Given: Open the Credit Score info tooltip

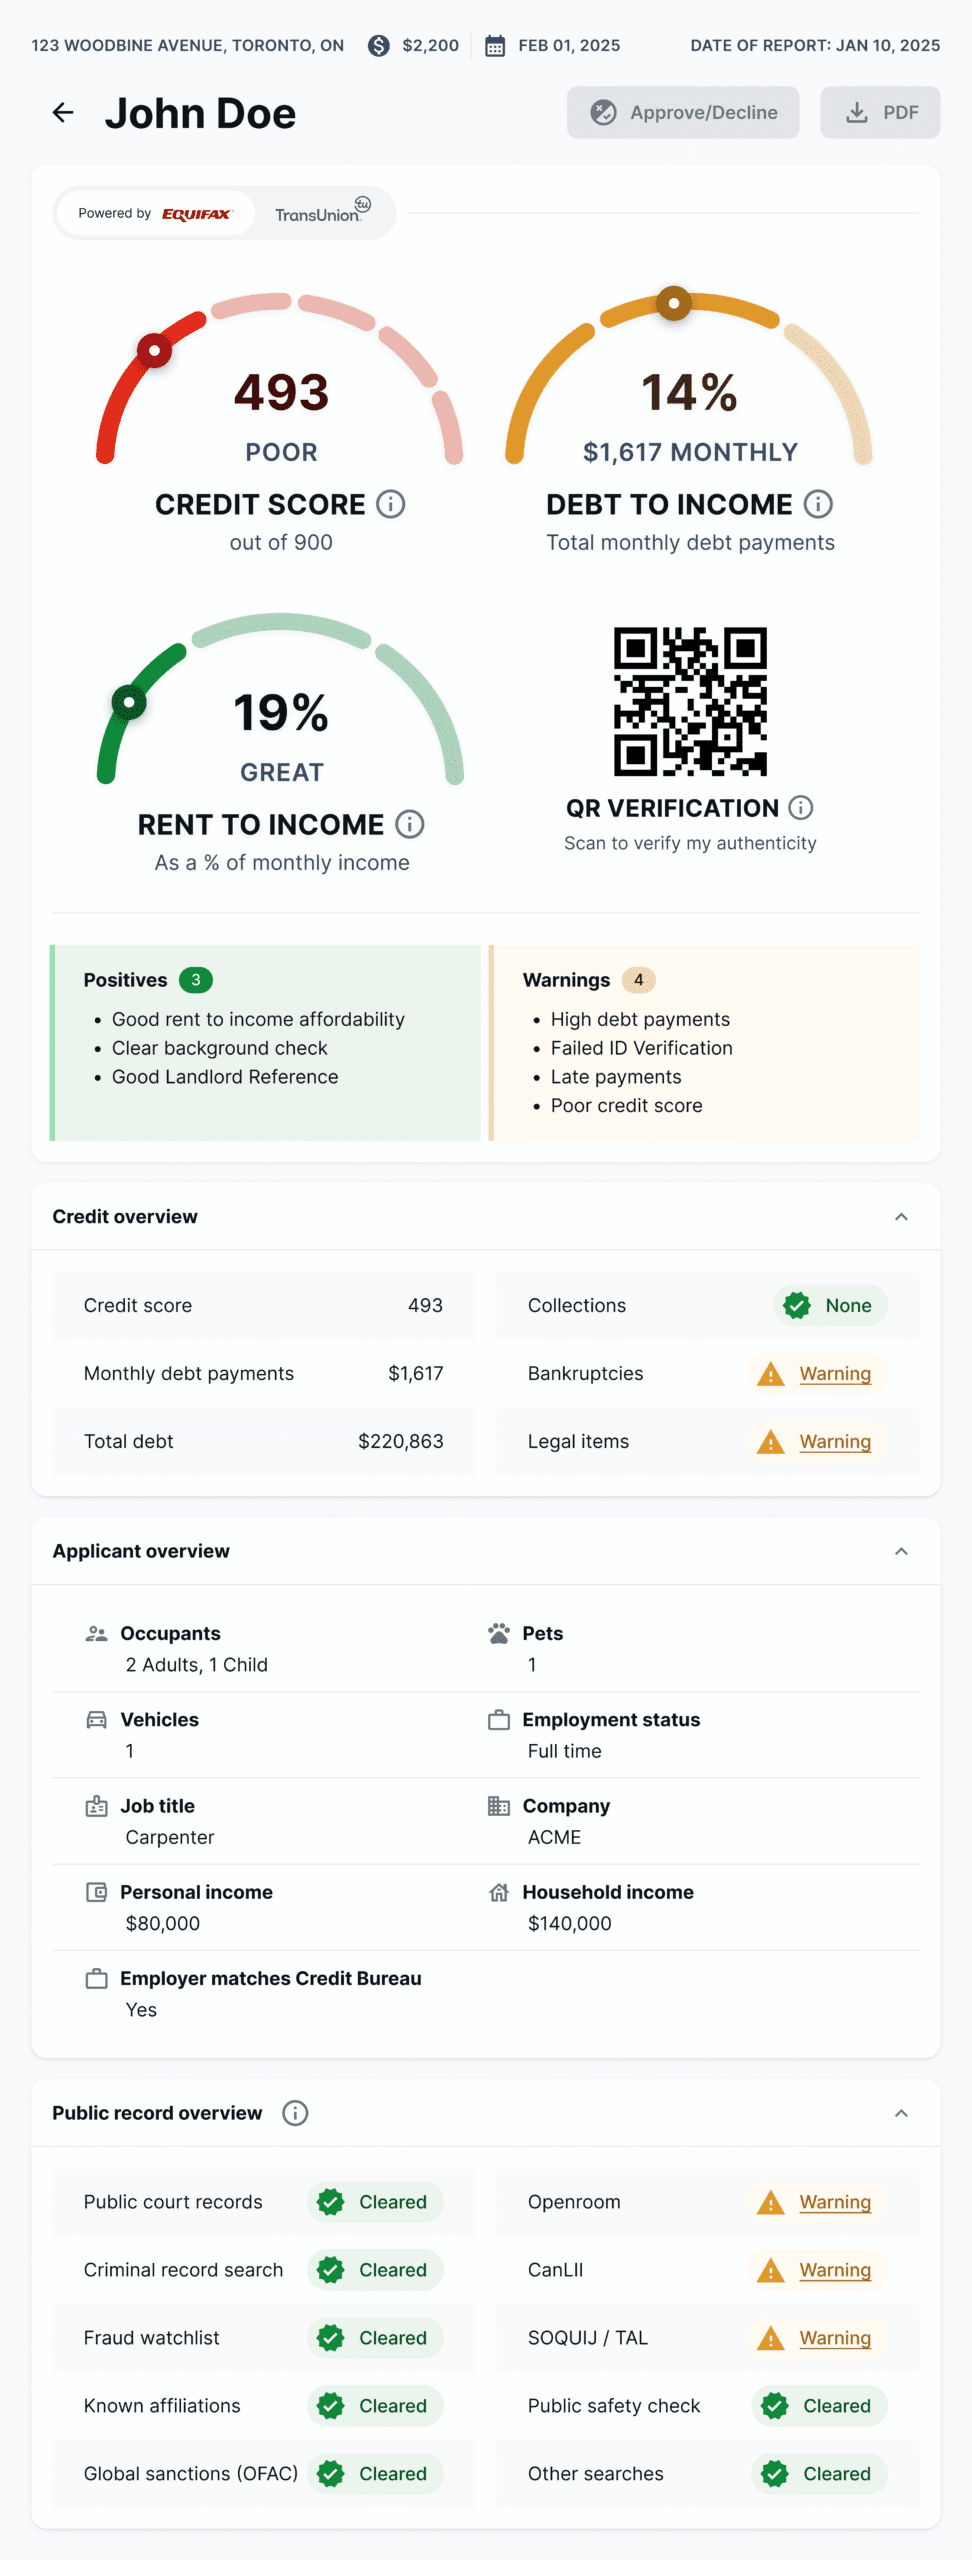Looking at the screenshot, I should click(392, 504).
